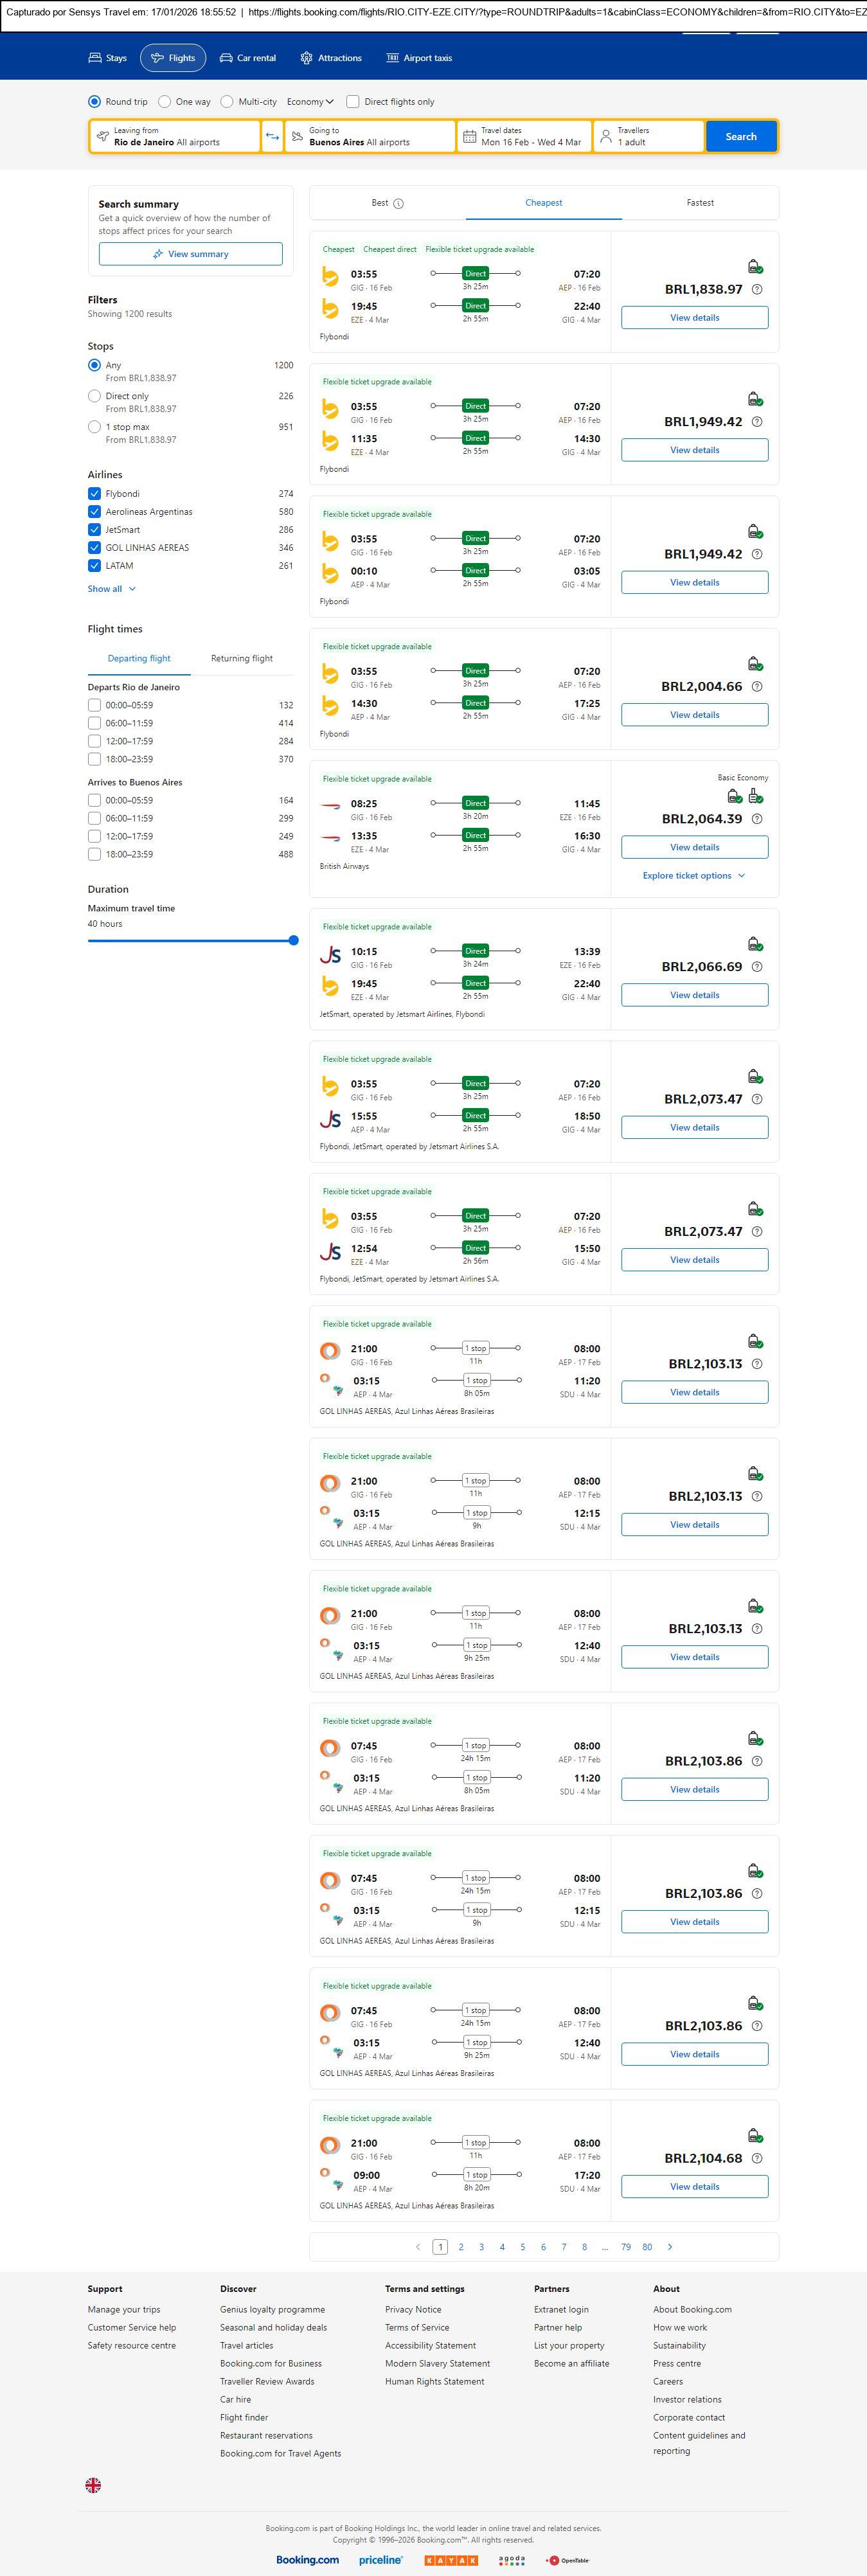Enable the Direct flights only checkbox
This screenshot has height=2576, width=867.
(x=353, y=102)
